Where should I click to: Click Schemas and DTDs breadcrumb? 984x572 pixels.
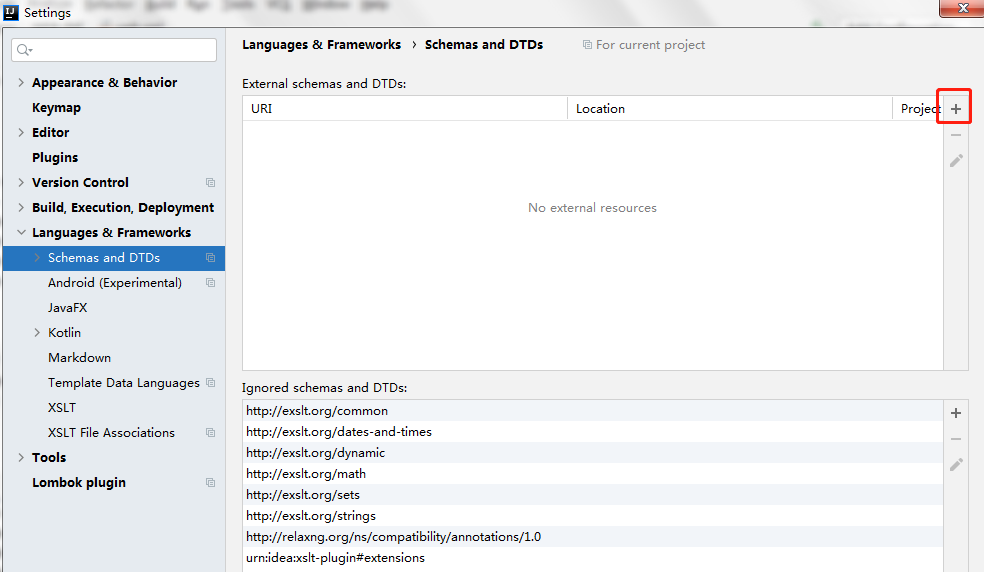[x=484, y=45]
